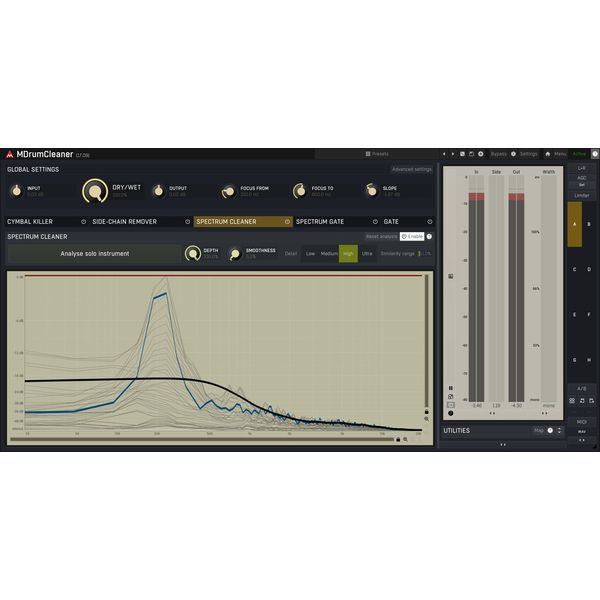Viewport: 600px width, 600px height.
Task: Click the Input gain knob
Action: (16, 191)
